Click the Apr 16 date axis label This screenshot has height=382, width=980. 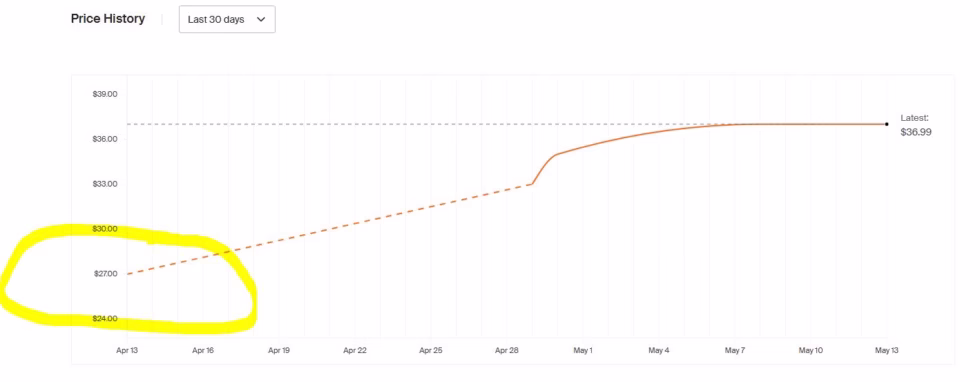202,351
